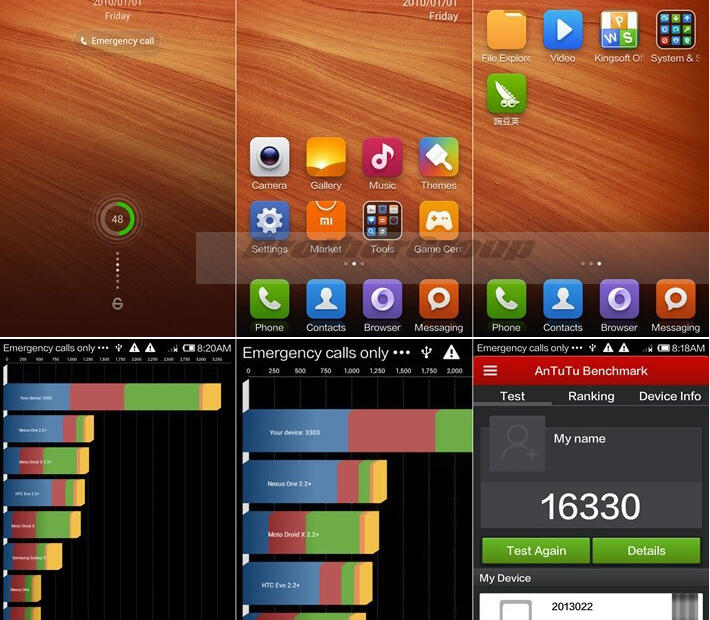Switch to the Device Info tab
710x620 pixels.
670,396
